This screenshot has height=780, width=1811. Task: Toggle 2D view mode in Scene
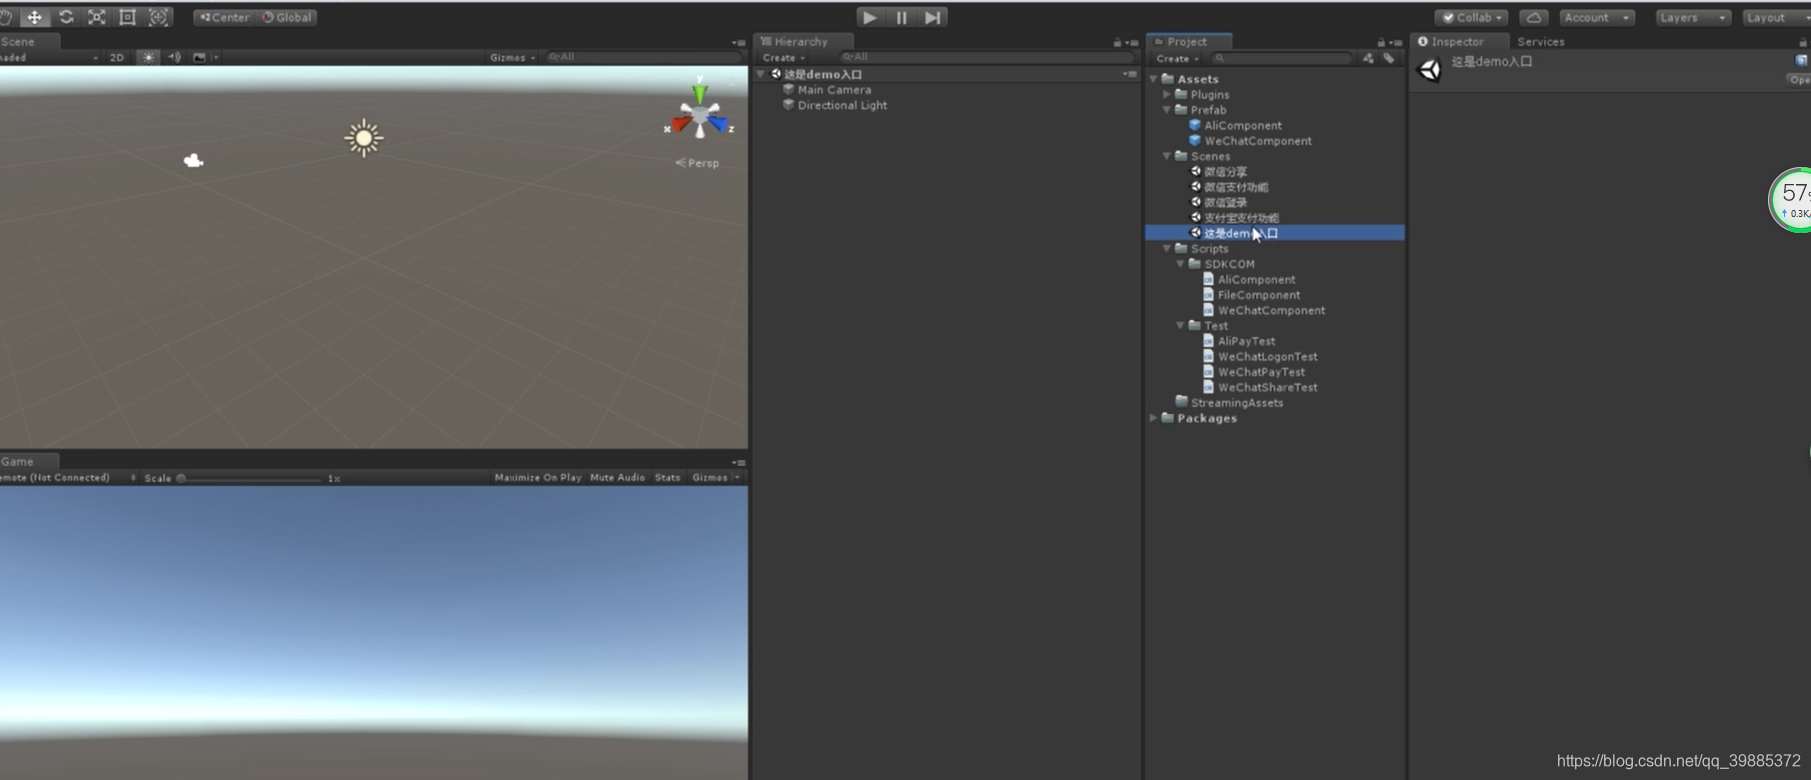tap(117, 57)
